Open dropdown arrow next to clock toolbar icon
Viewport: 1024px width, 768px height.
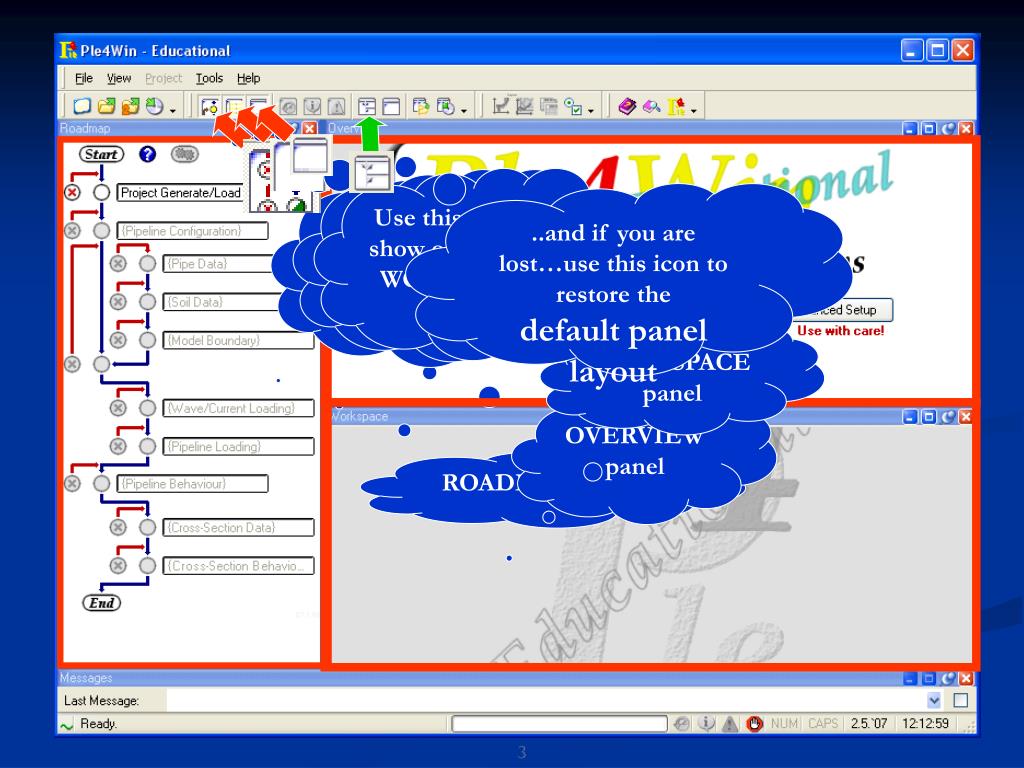(172, 110)
